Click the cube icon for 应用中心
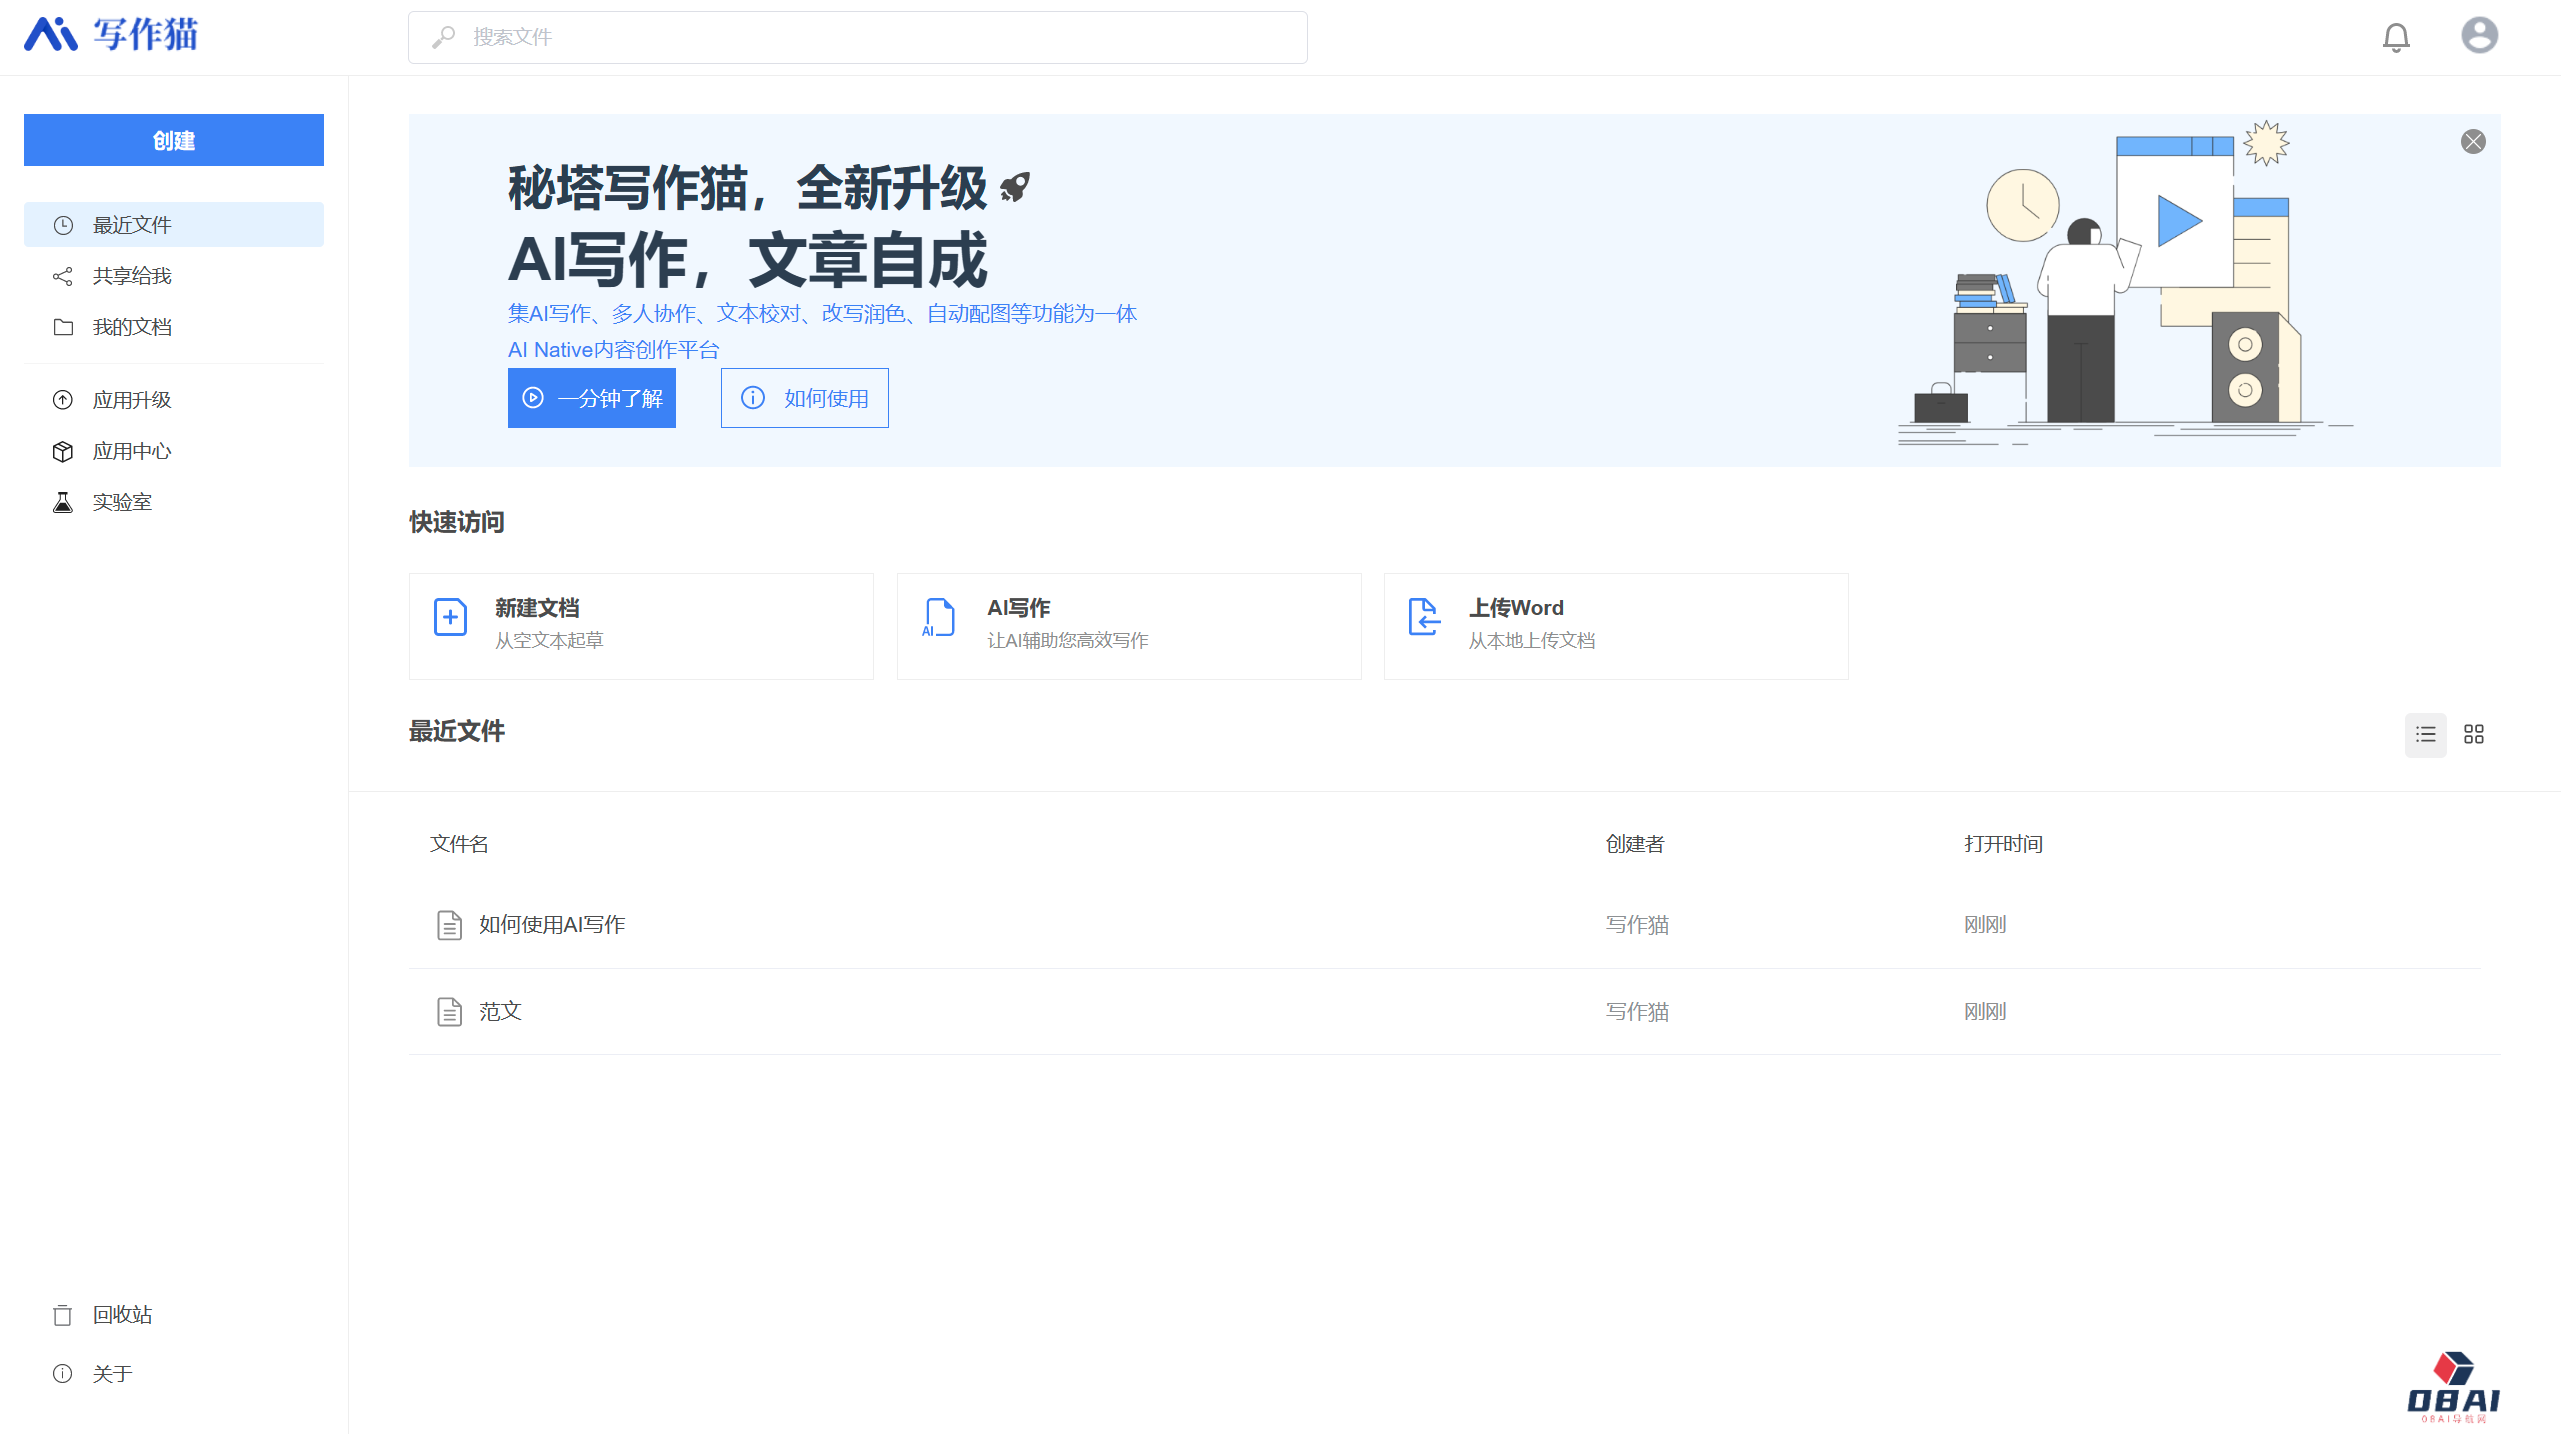 (63, 451)
